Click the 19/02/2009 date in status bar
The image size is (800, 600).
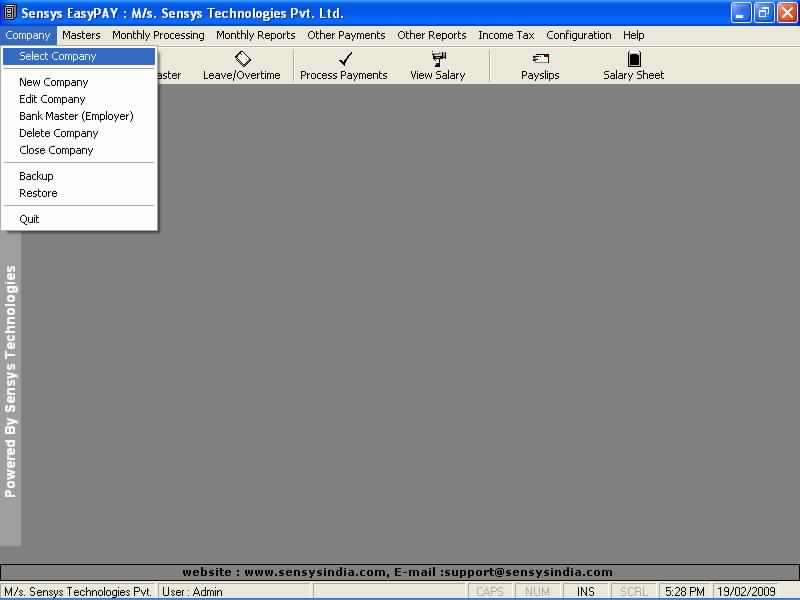(746, 591)
